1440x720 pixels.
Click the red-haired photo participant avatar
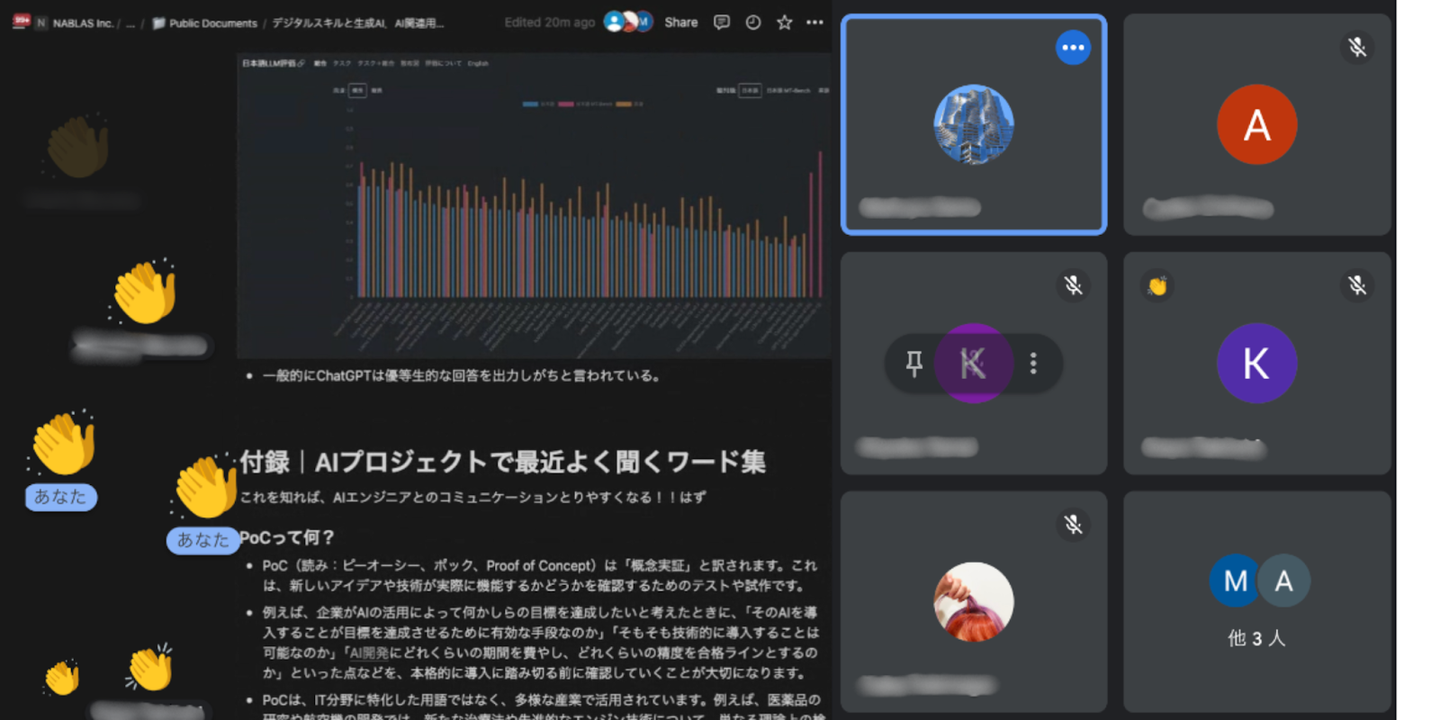(x=974, y=602)
